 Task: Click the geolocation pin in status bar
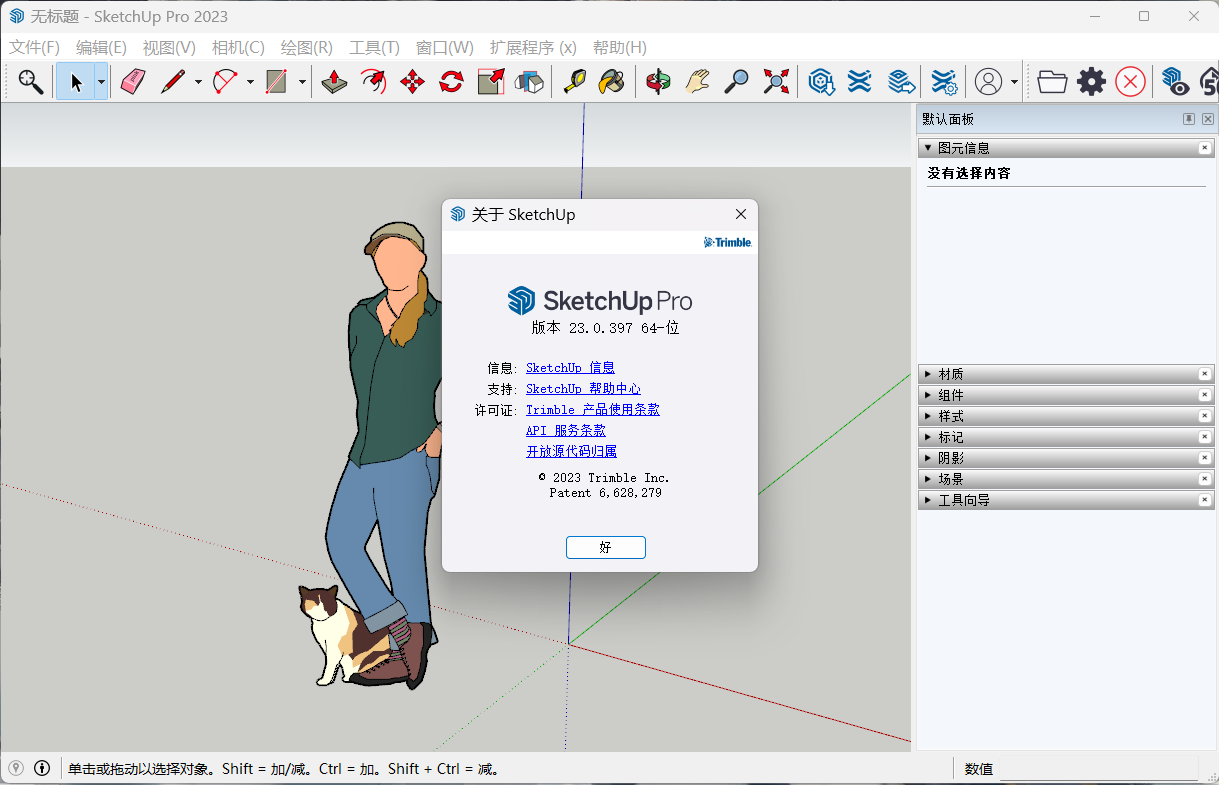tap(16, 768)
